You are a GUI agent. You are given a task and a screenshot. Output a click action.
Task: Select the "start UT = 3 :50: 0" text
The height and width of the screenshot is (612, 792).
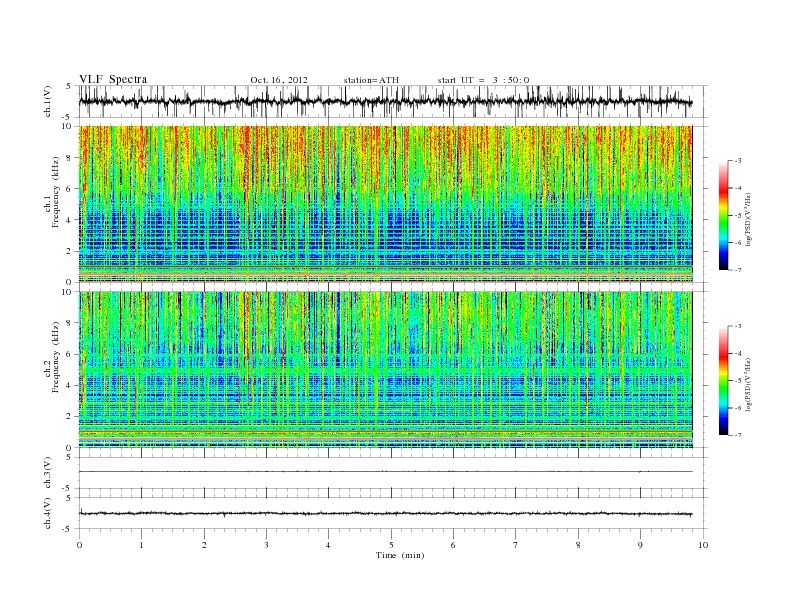pos(483,80)
